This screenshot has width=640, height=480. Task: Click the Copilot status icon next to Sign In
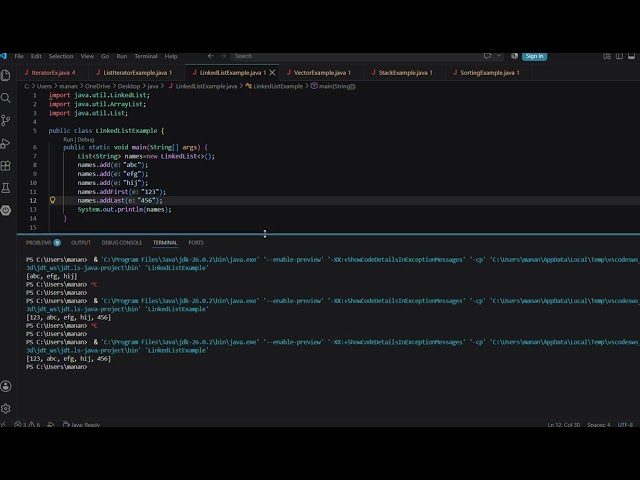(514, 56)
